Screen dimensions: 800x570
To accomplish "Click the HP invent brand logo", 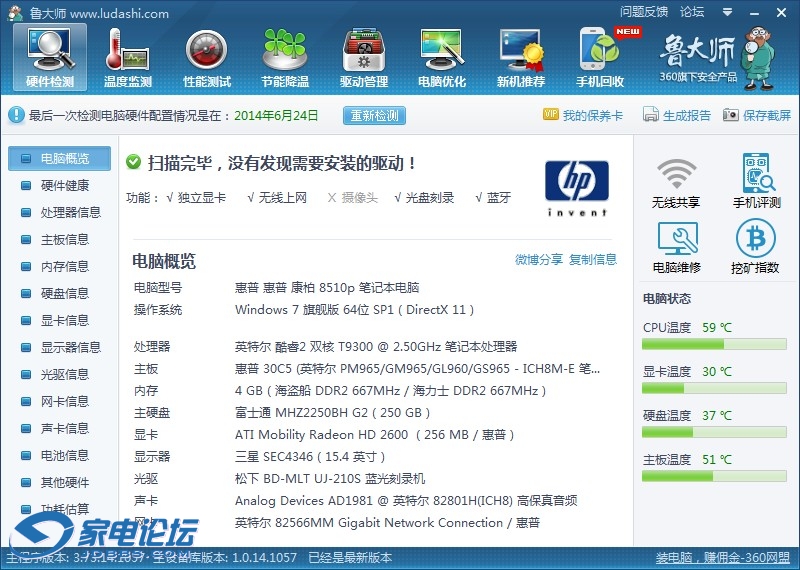I will pyautogui.click(x=577, y=188).
